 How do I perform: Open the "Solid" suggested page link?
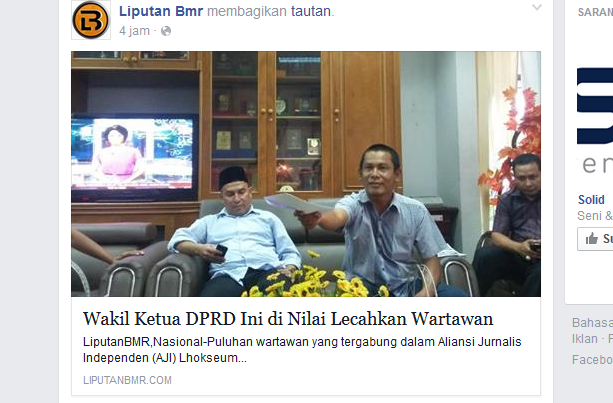pos(591,200)
